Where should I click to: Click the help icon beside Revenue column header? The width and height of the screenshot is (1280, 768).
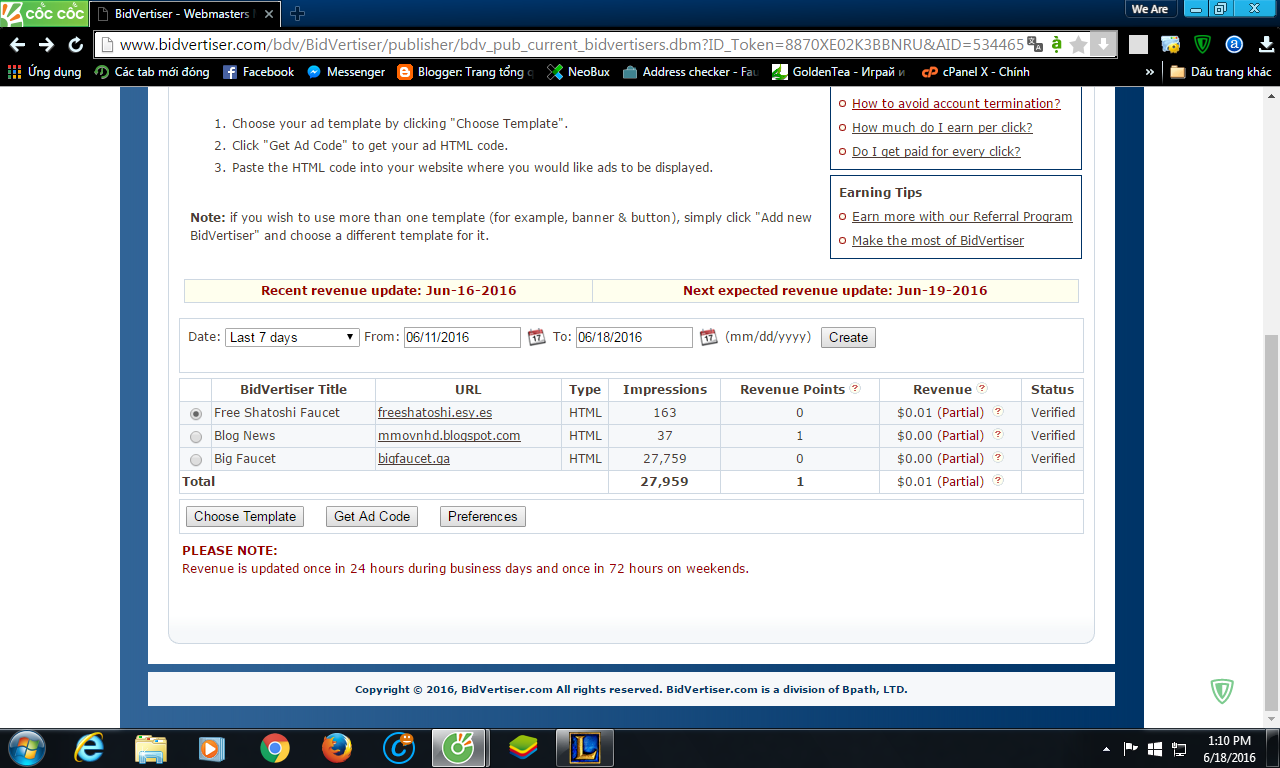point(982,389)
